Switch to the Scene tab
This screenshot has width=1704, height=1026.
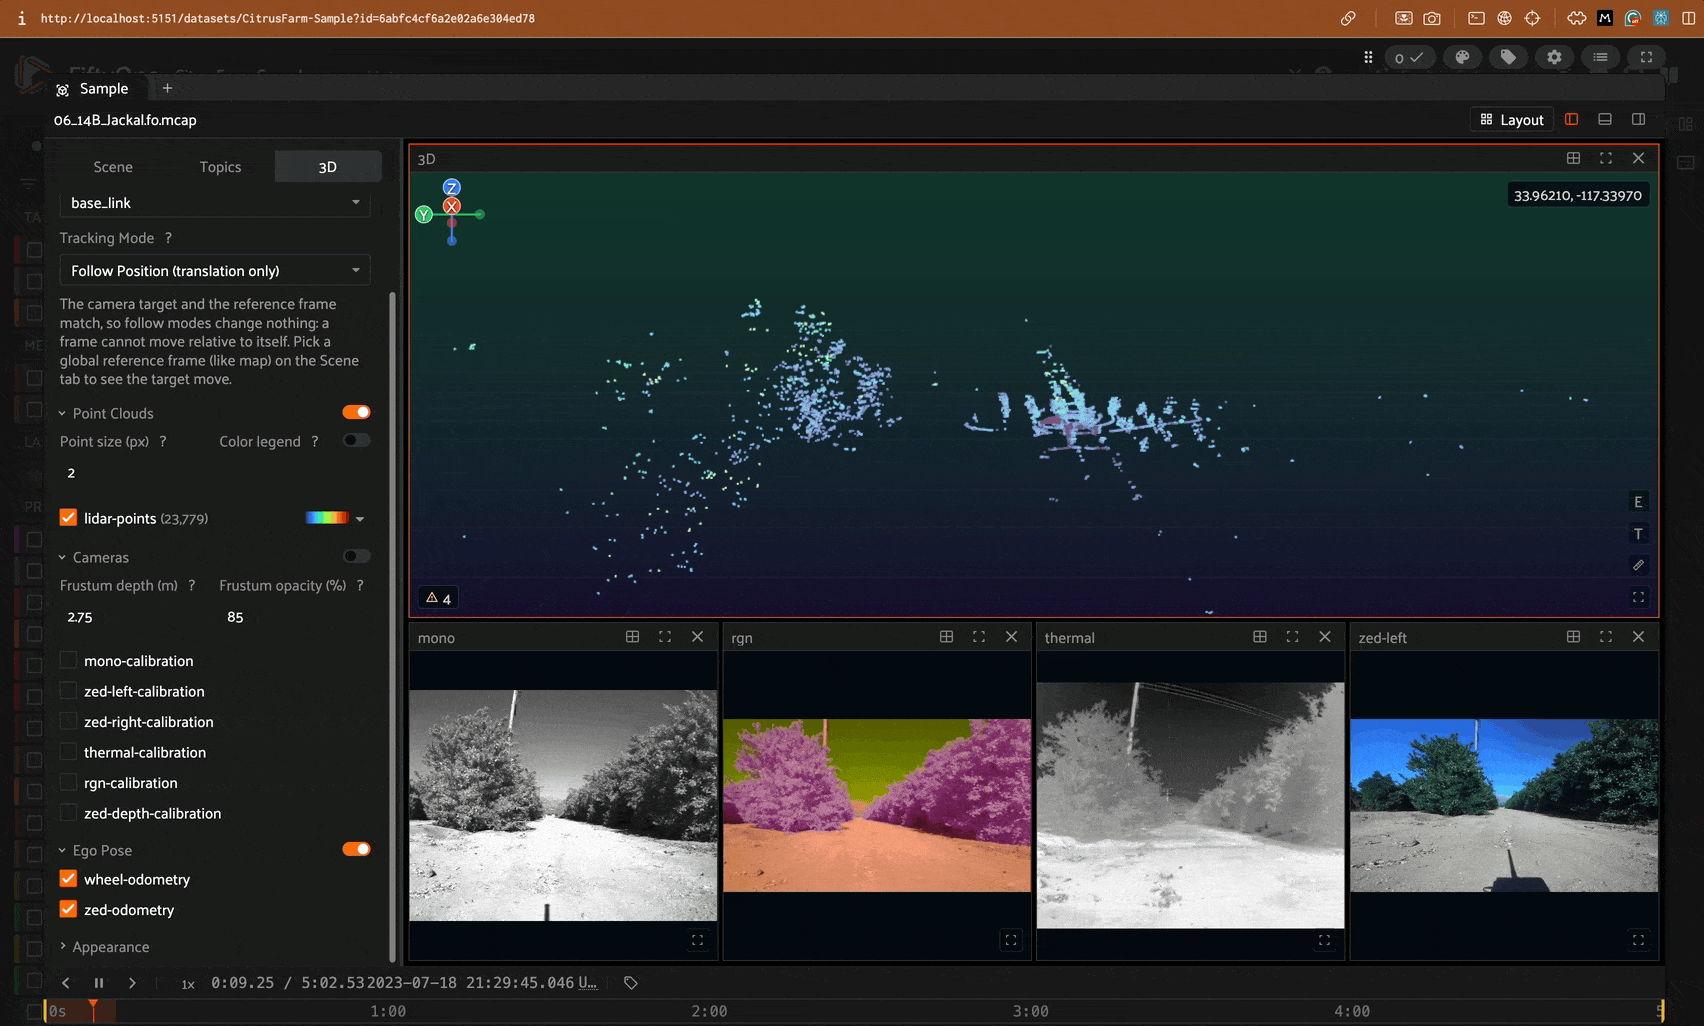(113, 167)
